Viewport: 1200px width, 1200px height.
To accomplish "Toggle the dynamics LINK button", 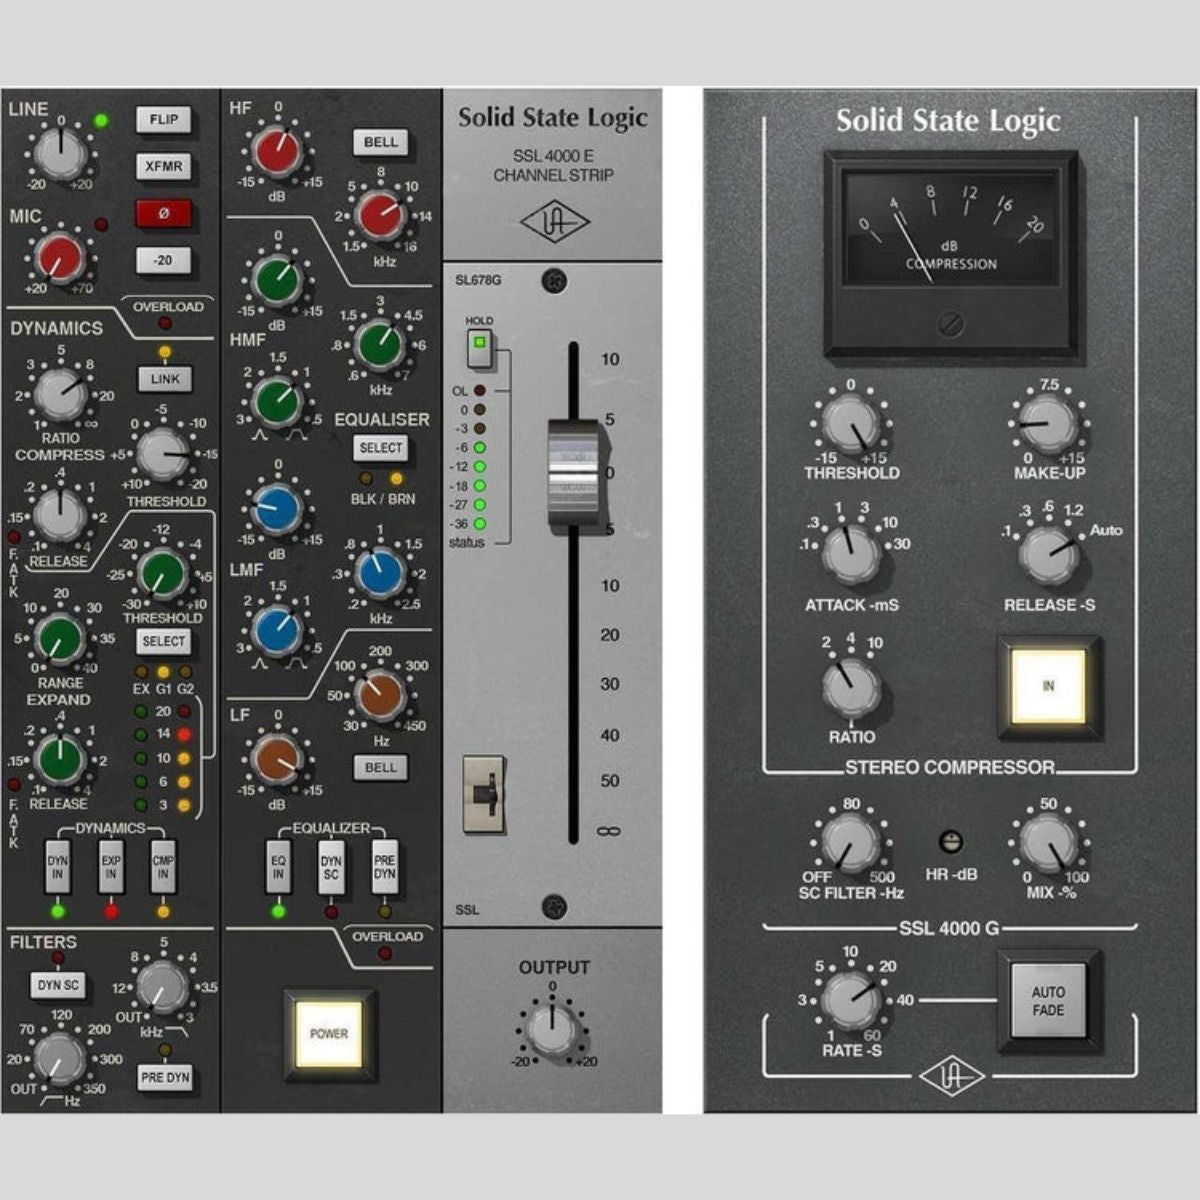I will click(x=165, y=379).
